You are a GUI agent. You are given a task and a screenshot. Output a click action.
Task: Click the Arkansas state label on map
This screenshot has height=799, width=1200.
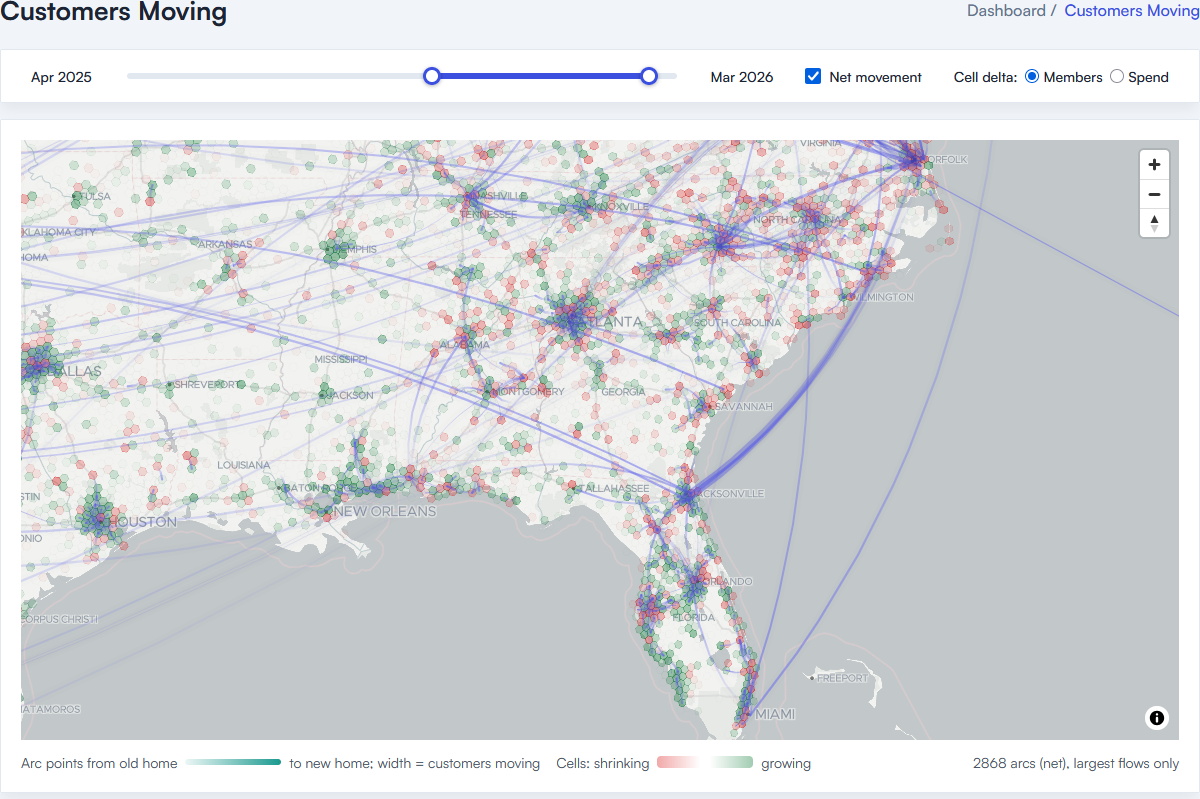224,244
